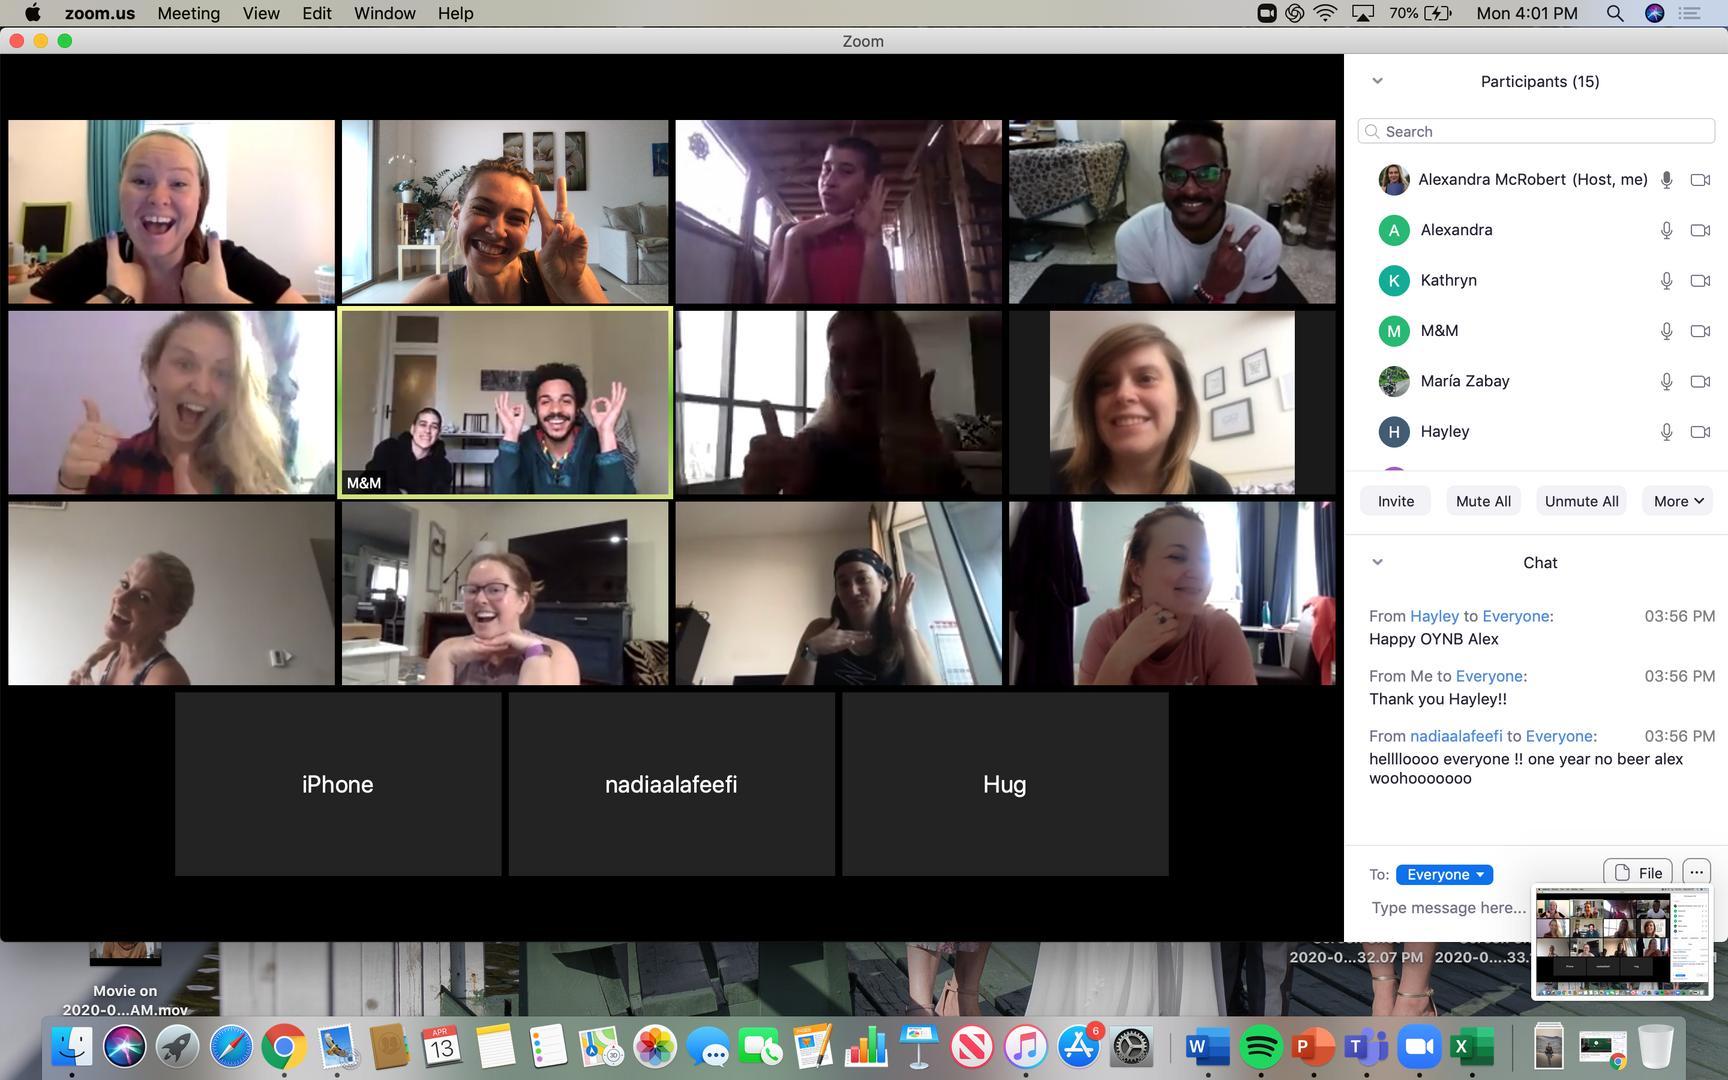Screen dimensions: 1728x1080
Task: Open the Meeting menu
Action: 188,13
